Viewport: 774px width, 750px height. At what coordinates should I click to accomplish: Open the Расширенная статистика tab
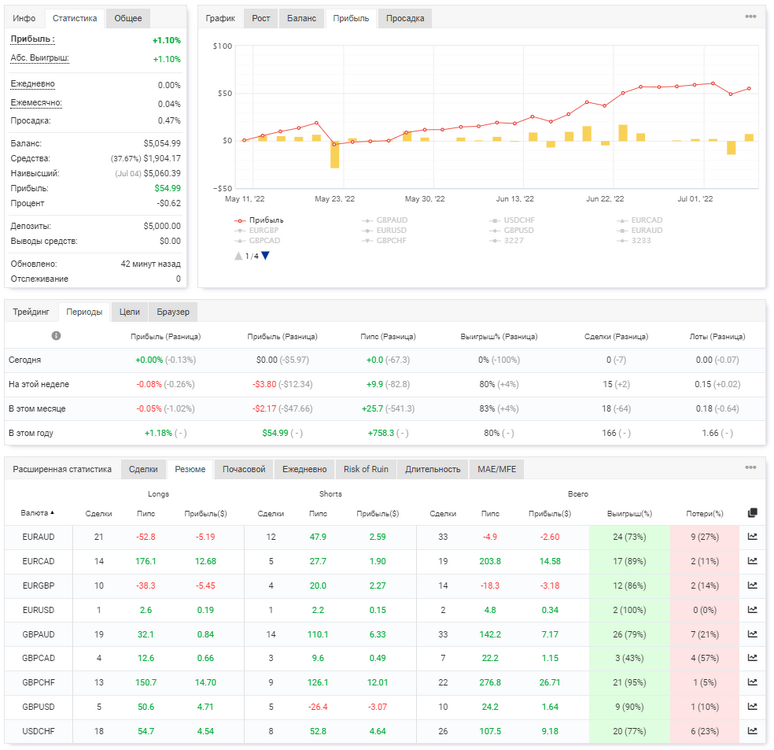(62, 469)
